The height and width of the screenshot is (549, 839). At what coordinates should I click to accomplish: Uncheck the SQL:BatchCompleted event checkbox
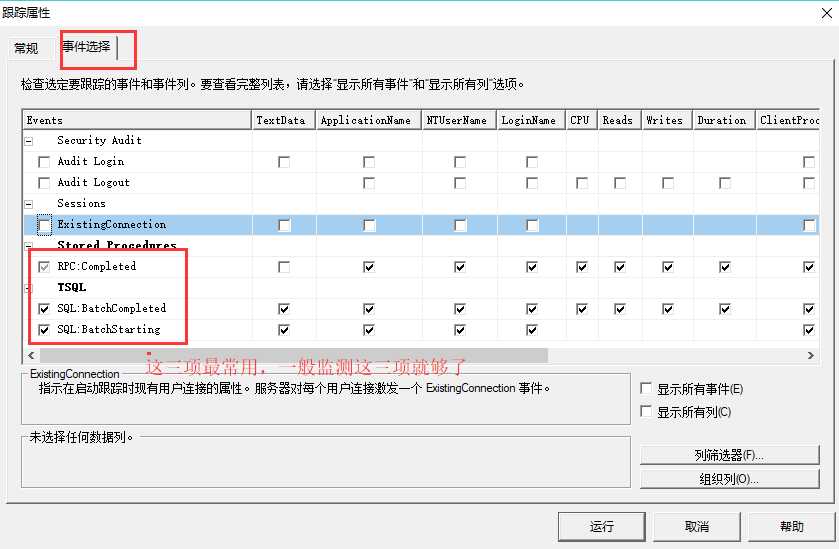click(x=44, y=309)
